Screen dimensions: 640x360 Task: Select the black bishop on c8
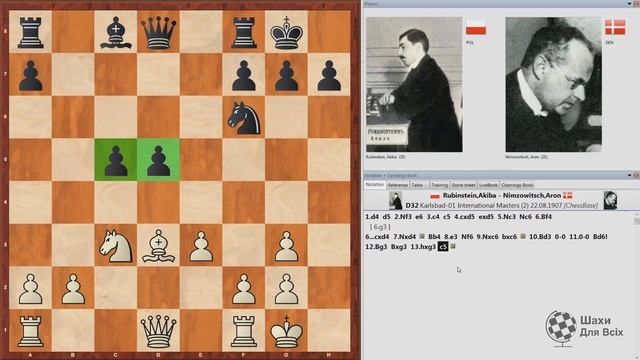tap(116, 32)
